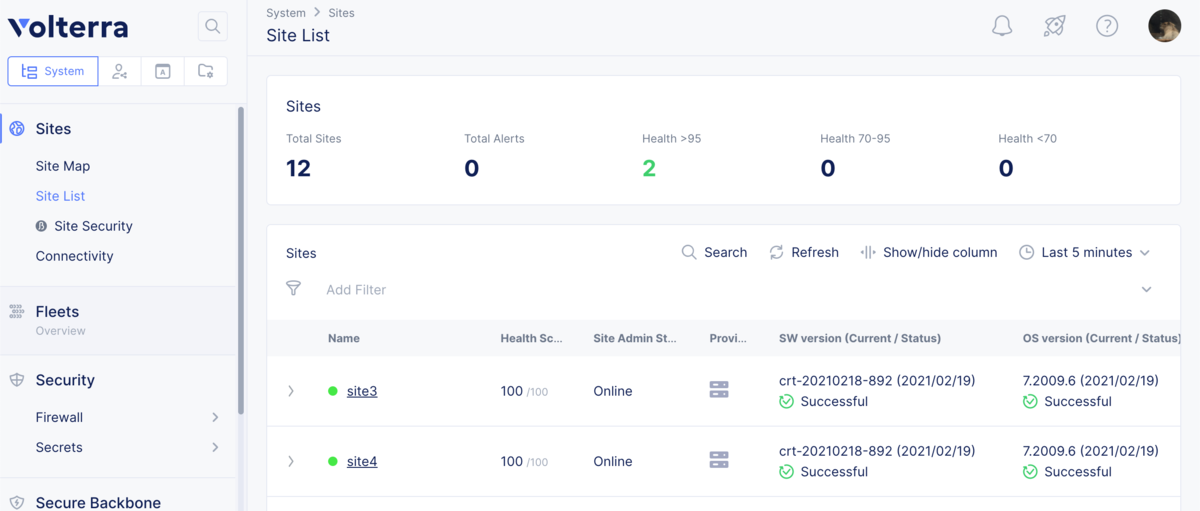Expand the Secrets submenu arrow
Screen dimensions: 1200x511
[x=215, y=447]
